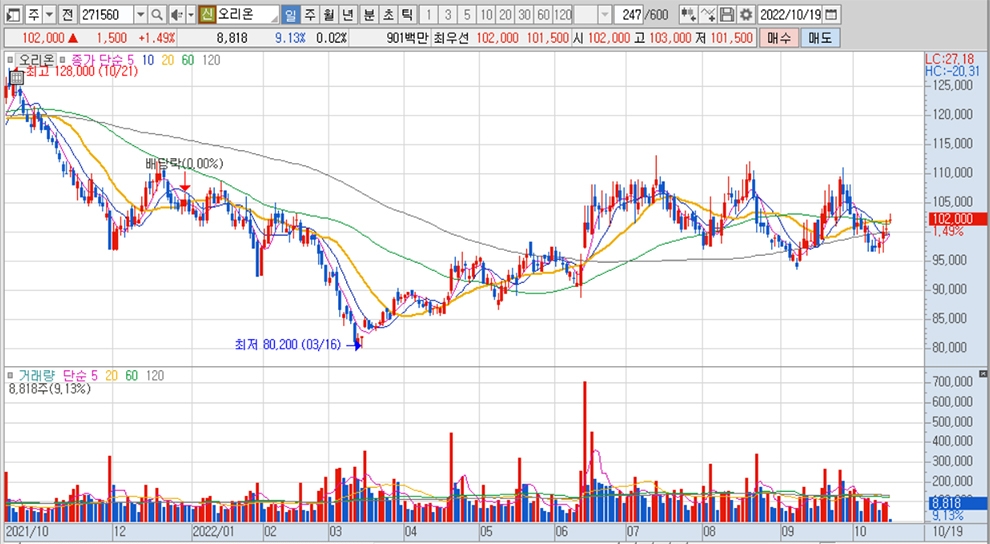Image resolution: width=990 pixels, height=544 pixels.
Task: Click the line chart tool icon
Action: (x=708, y=15)
